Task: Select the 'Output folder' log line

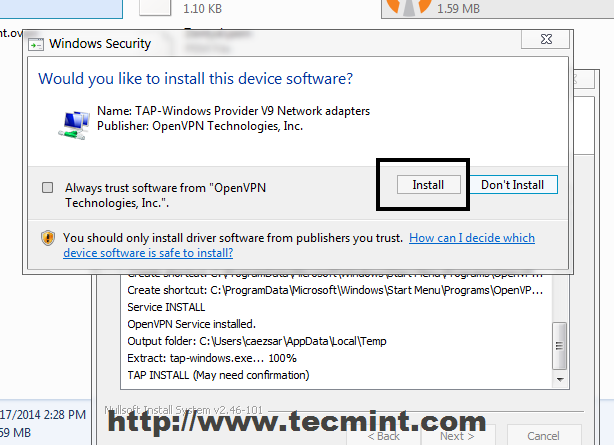Action: pos(257,341)
